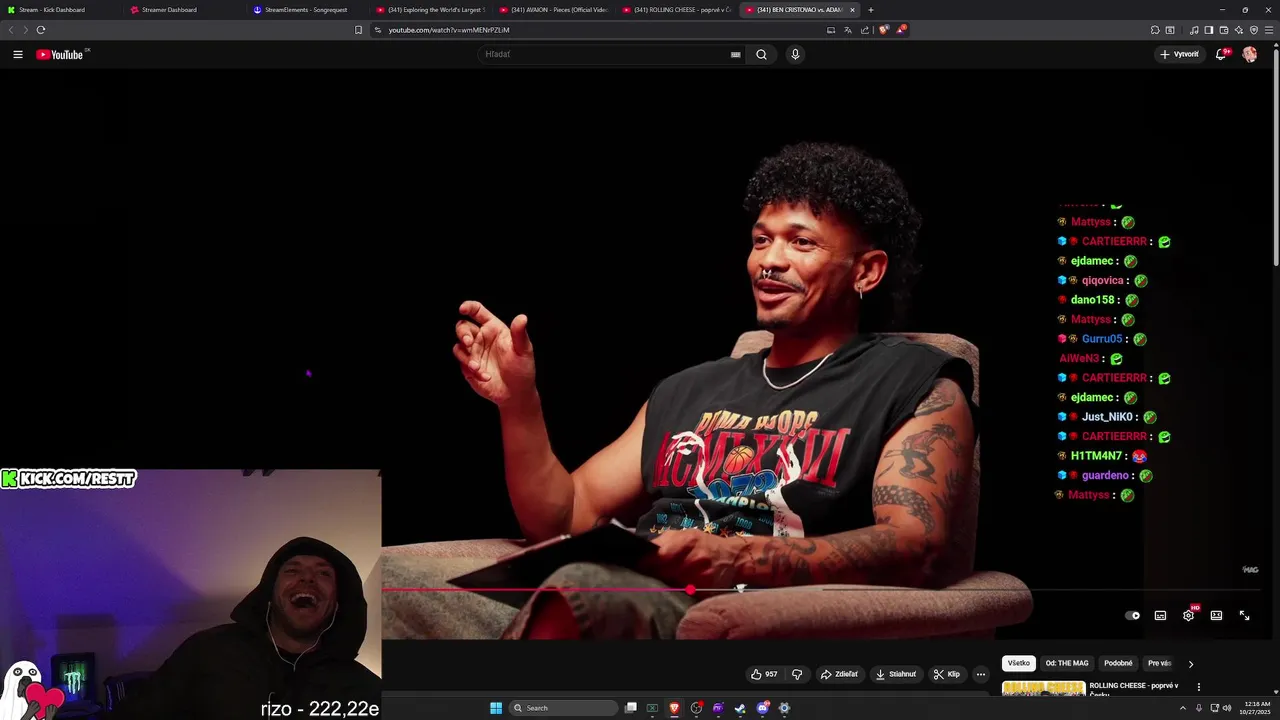Viewport: 1280px width, 720px height.
Task: Open browser extensions puzzle icon
Action: pos(1155,30)
